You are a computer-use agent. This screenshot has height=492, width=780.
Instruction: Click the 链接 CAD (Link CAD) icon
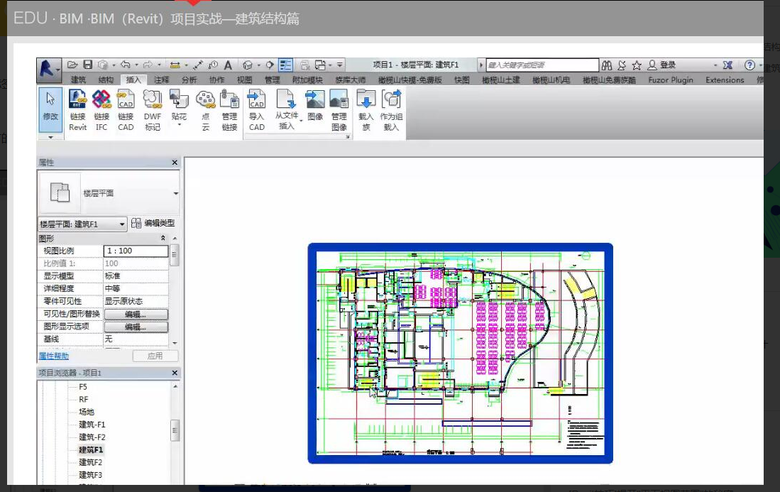click(x=125, y=100)
